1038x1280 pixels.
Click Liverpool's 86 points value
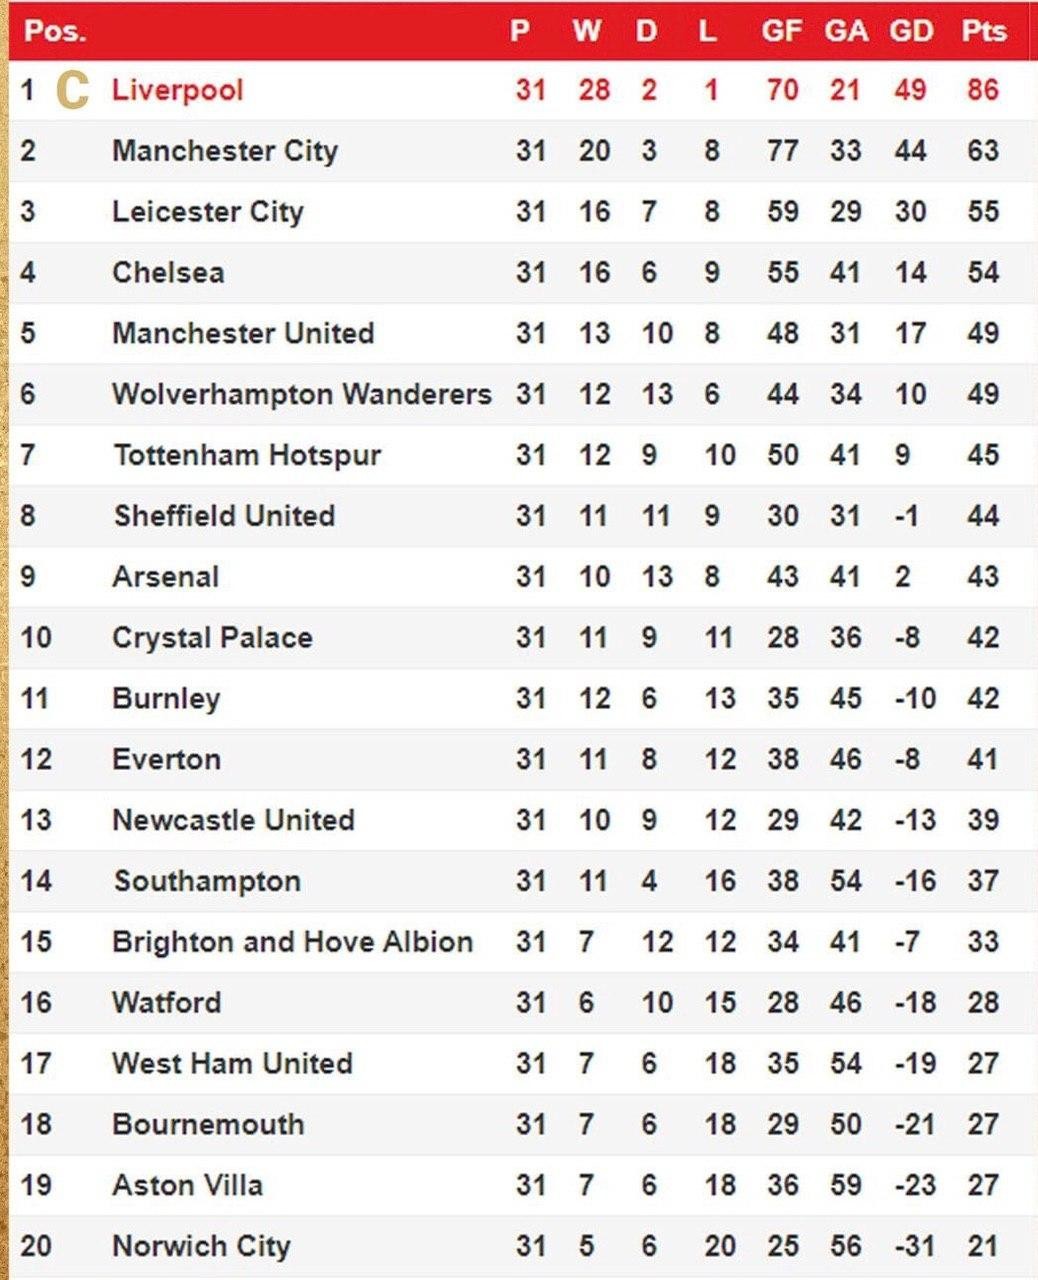(x=983, y=90)
